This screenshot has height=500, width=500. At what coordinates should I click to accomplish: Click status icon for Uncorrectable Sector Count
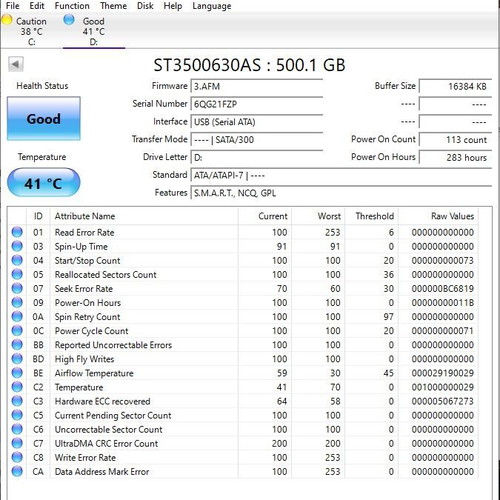tap(17, 429)
